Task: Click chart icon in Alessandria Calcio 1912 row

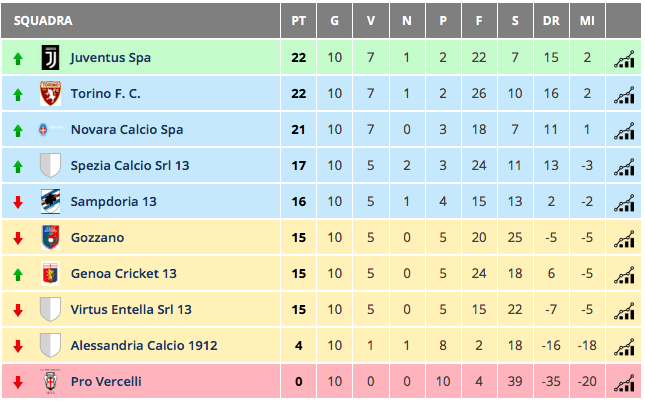Action: [x=624, y=347]
